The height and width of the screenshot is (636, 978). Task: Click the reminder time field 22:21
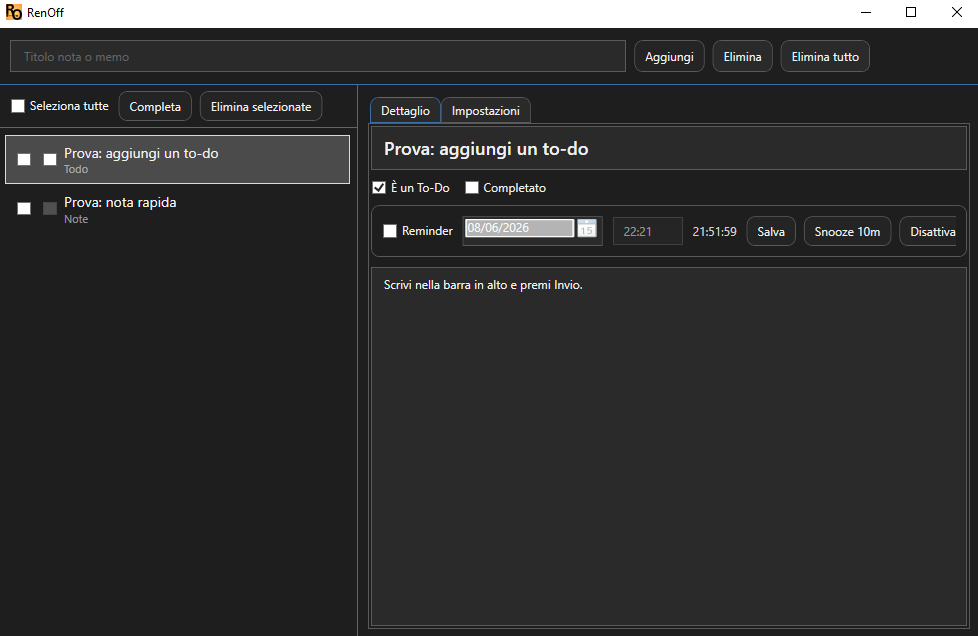click(647, 231)
